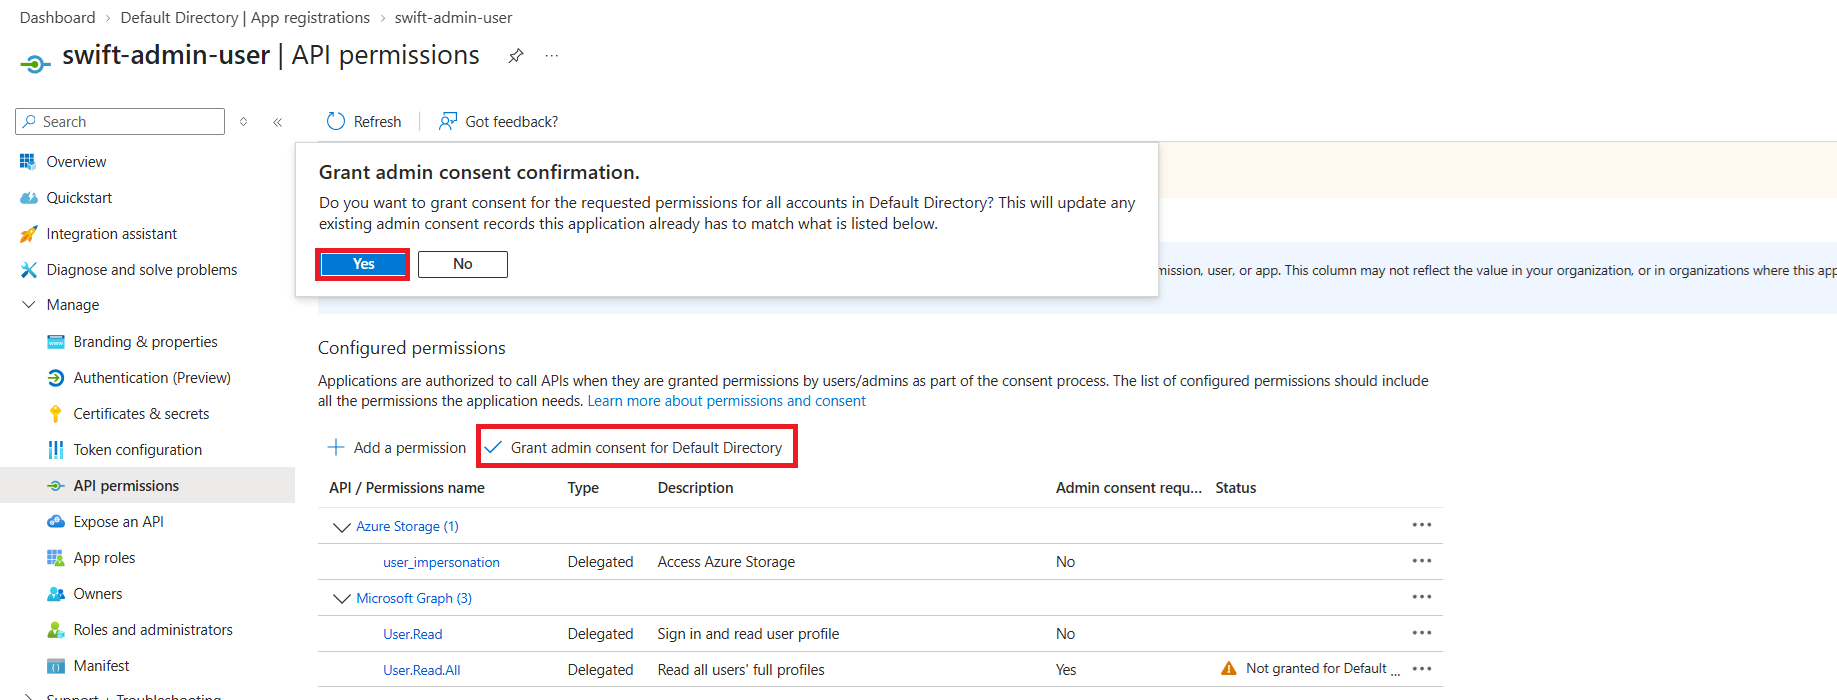Click Got feedback? in the toolbar
The width and height of the screenshot is (1837, 700).
pos(511,122)
